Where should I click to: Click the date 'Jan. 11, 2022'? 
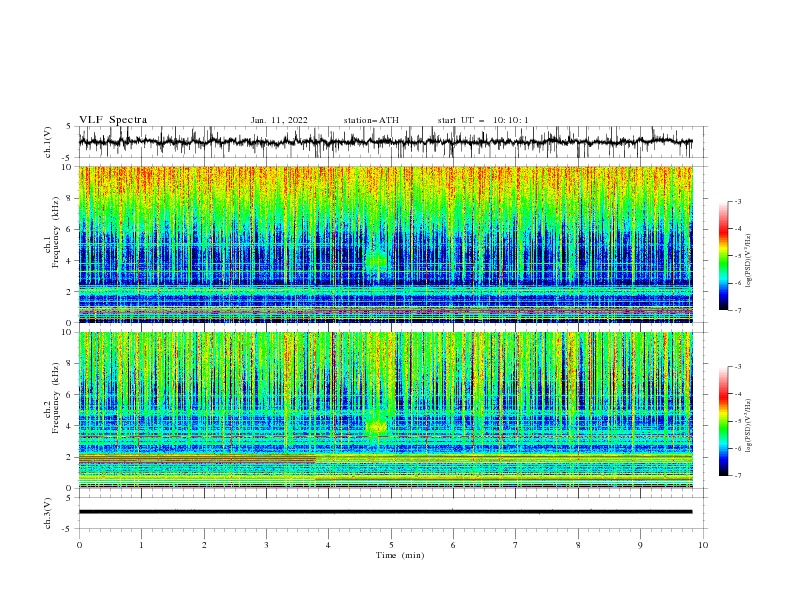point(279,120)
